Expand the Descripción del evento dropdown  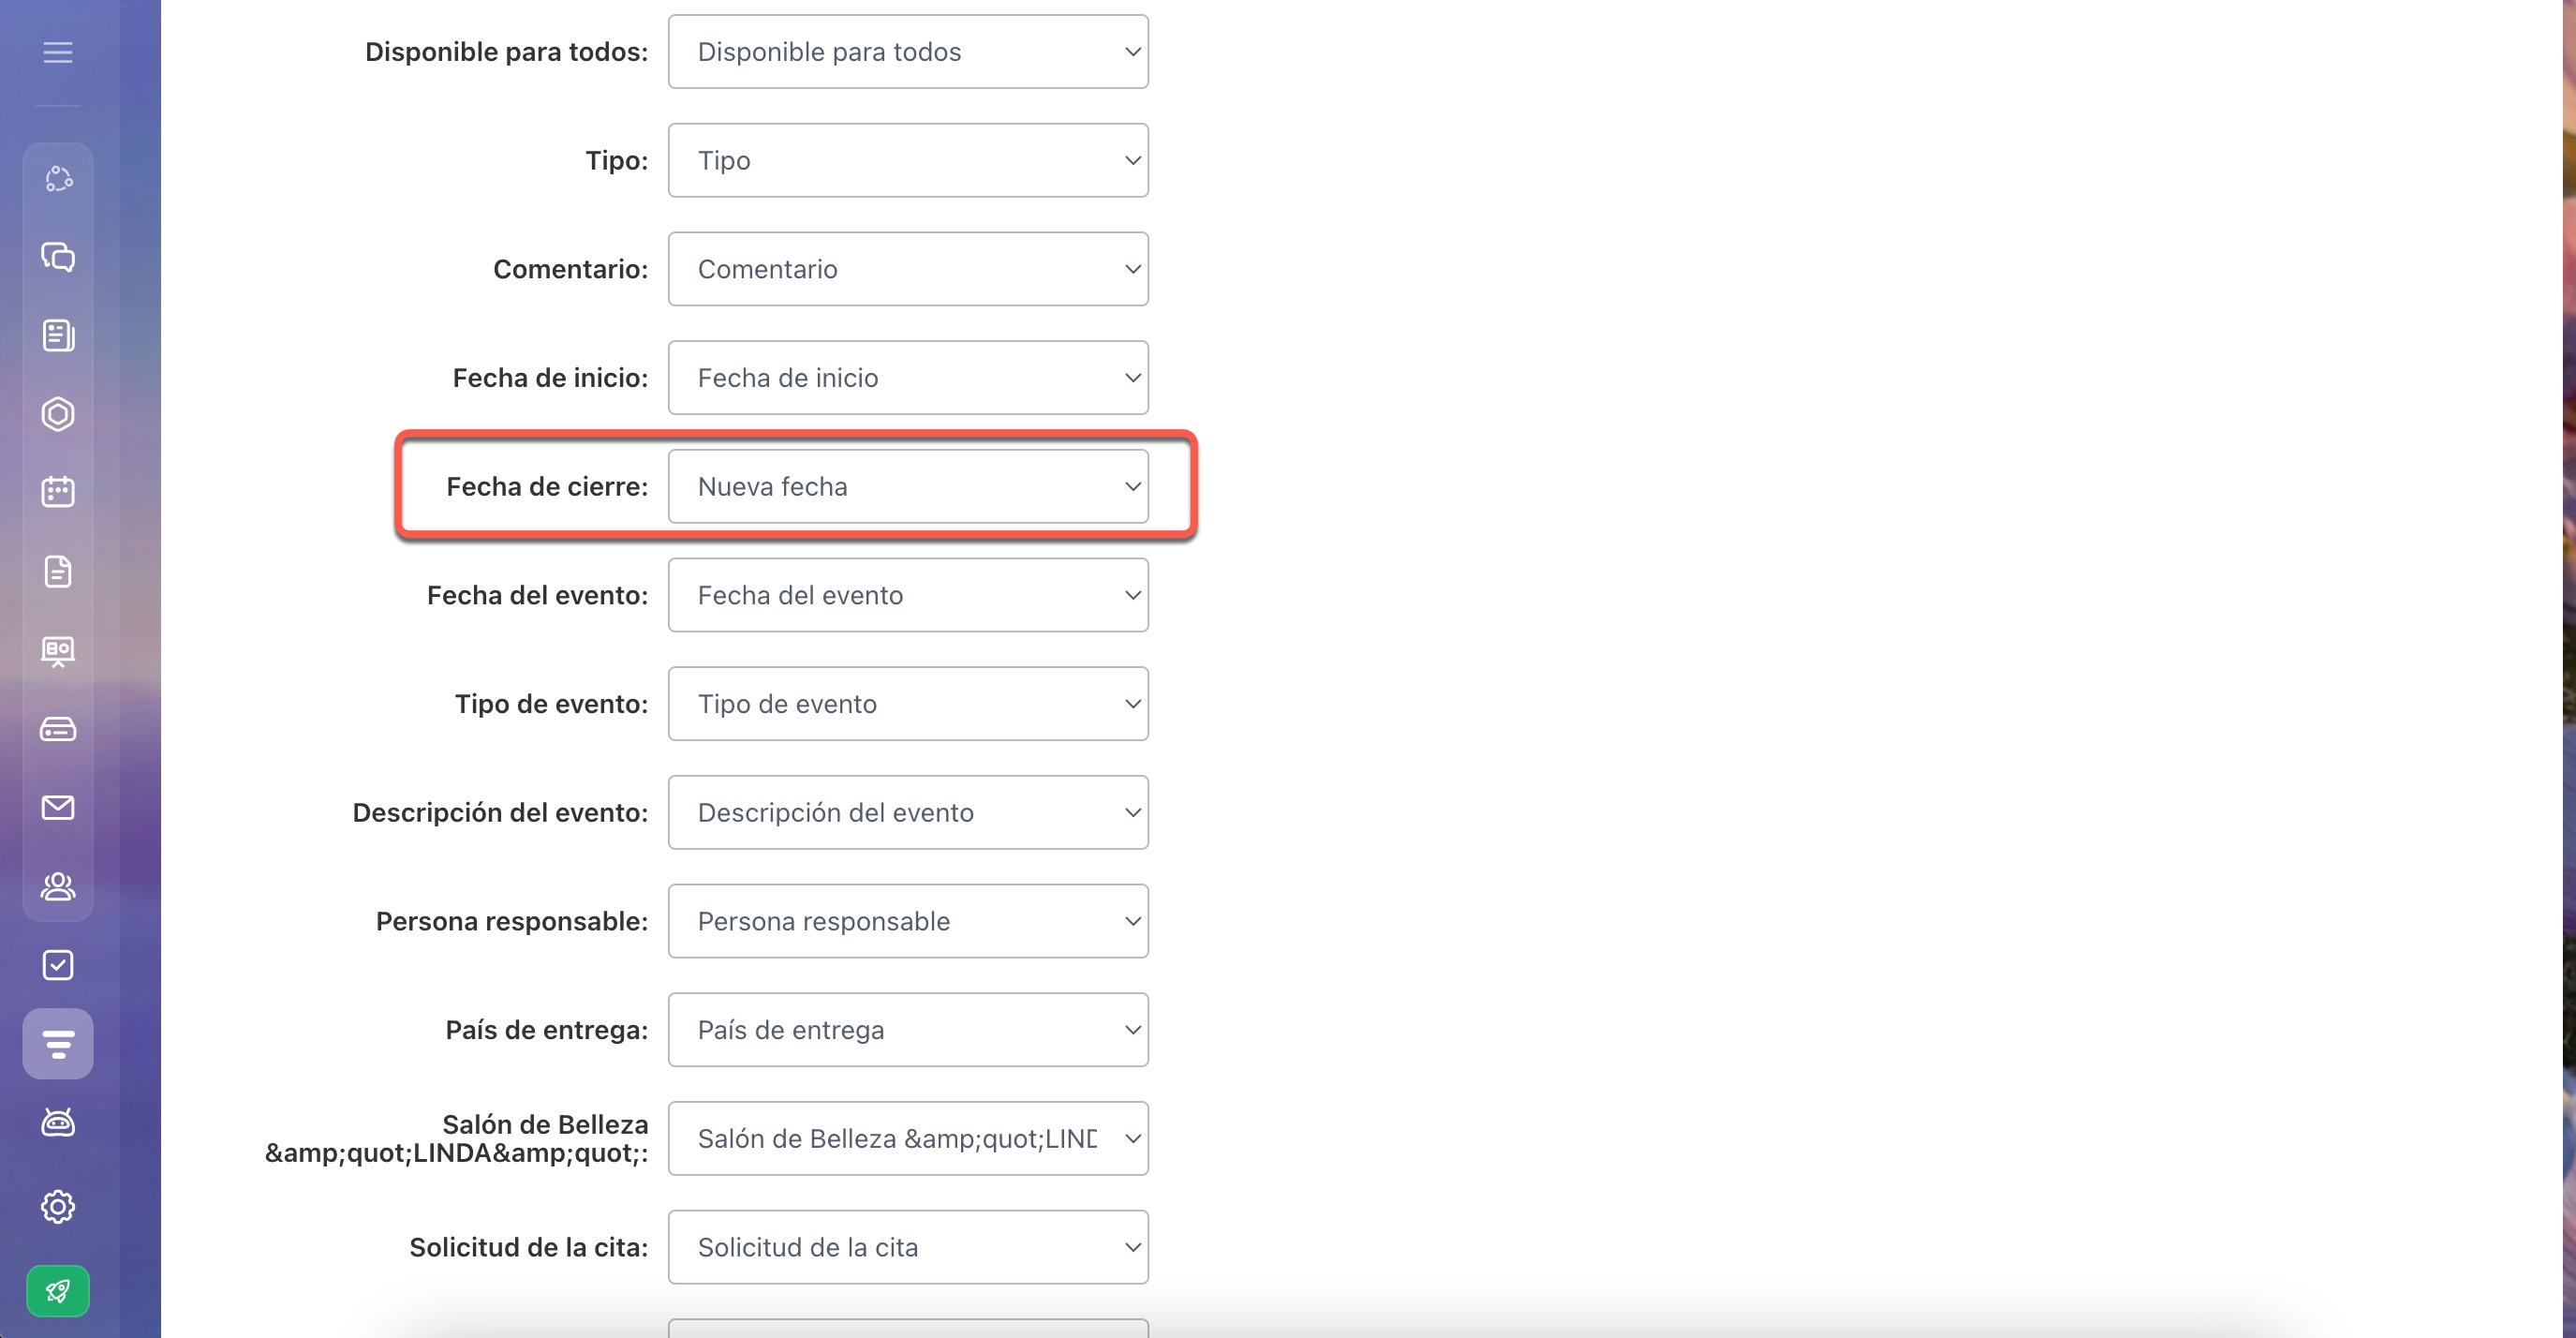(908, 812)
